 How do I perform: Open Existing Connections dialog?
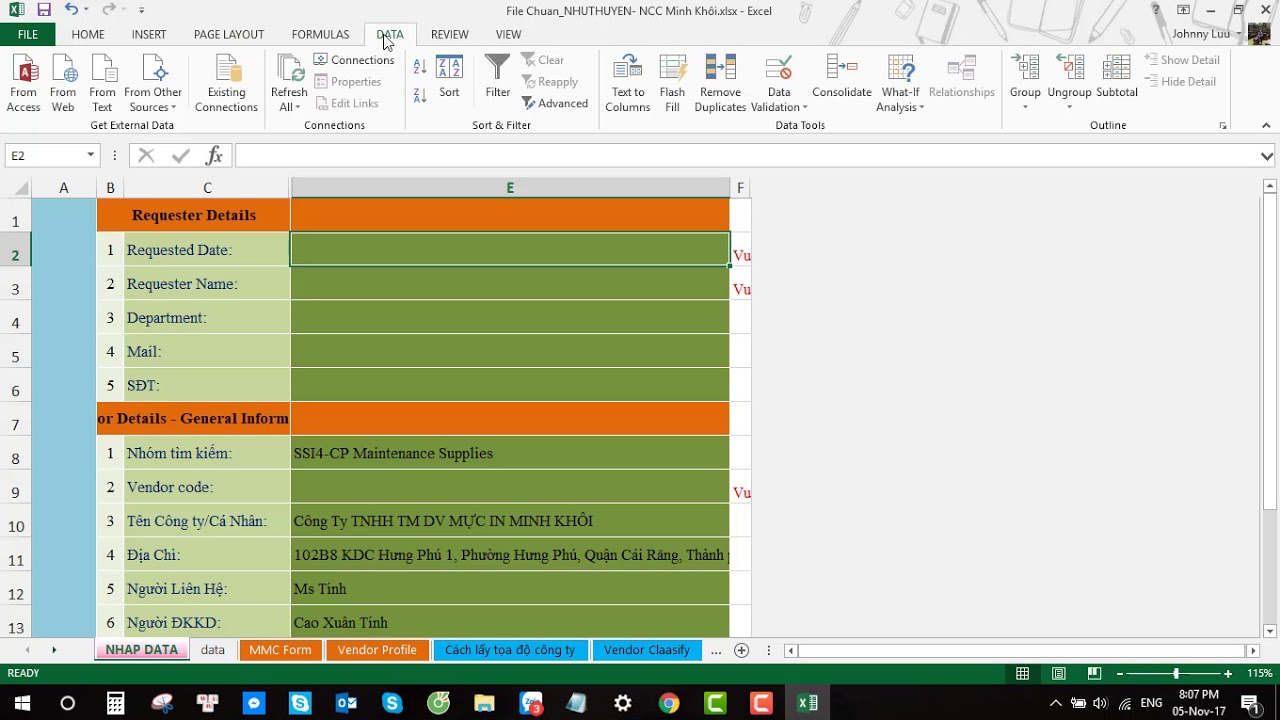pyautogui.click(x=226, y=84)
